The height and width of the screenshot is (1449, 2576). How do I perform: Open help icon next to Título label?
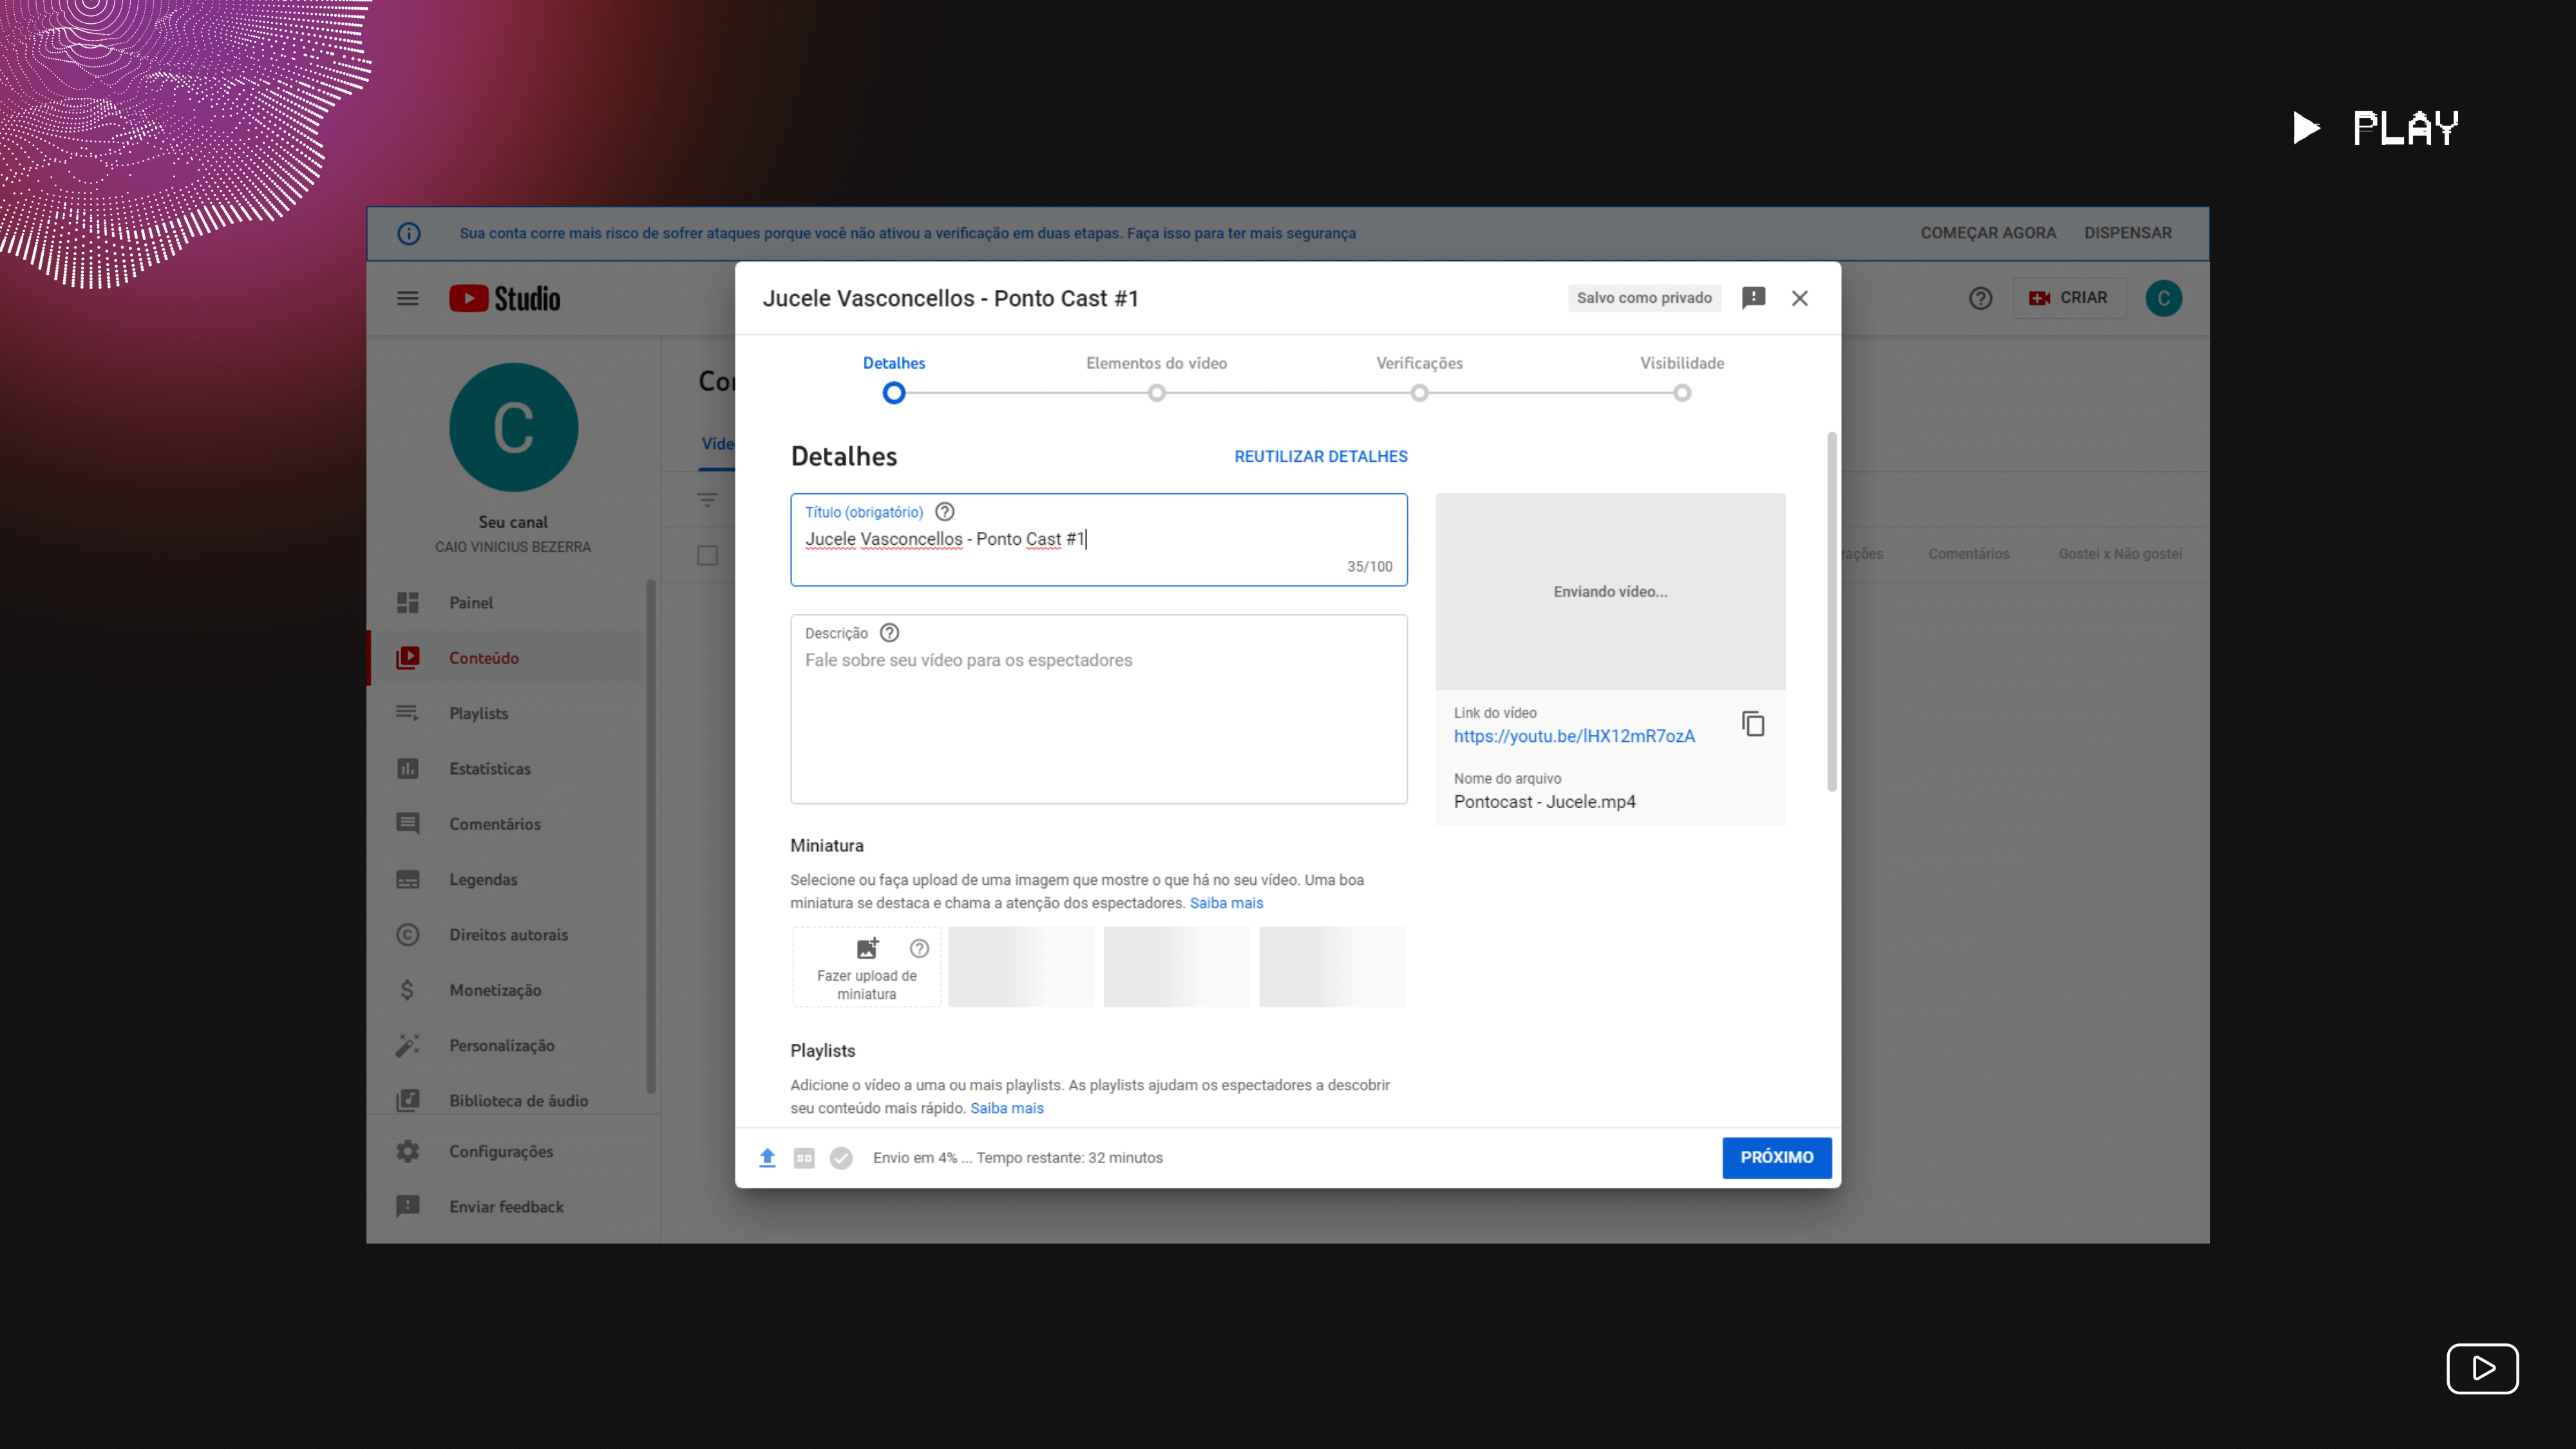click(944, 512)
